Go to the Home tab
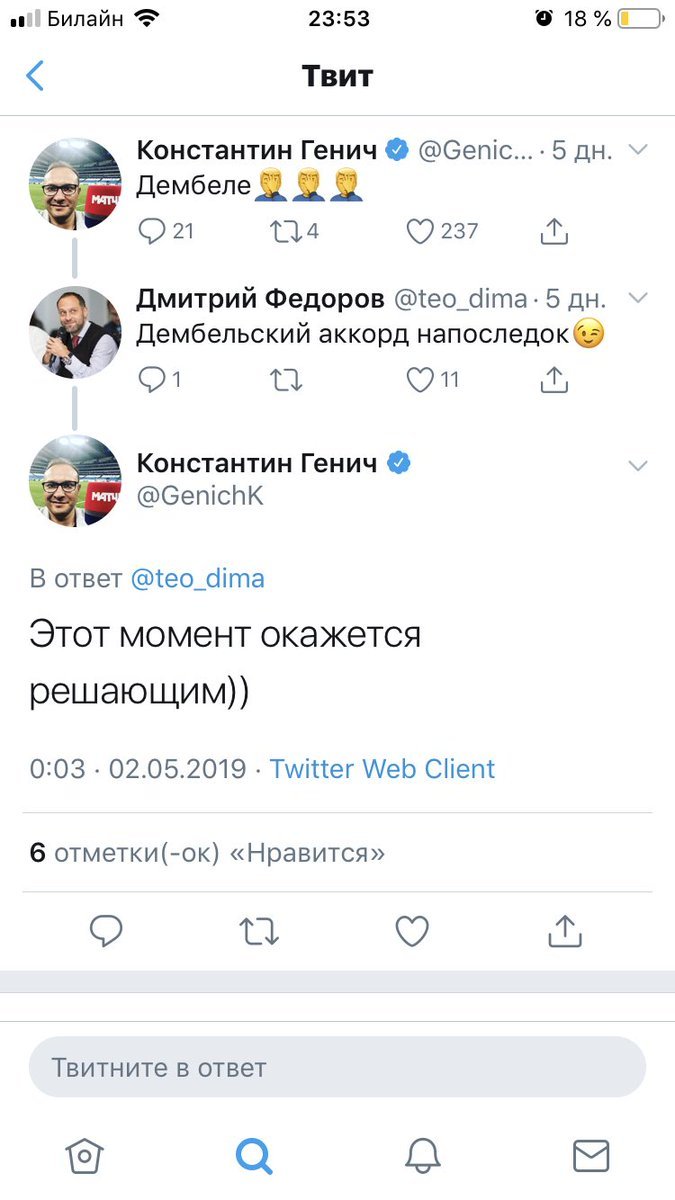 pos(84,1156)
